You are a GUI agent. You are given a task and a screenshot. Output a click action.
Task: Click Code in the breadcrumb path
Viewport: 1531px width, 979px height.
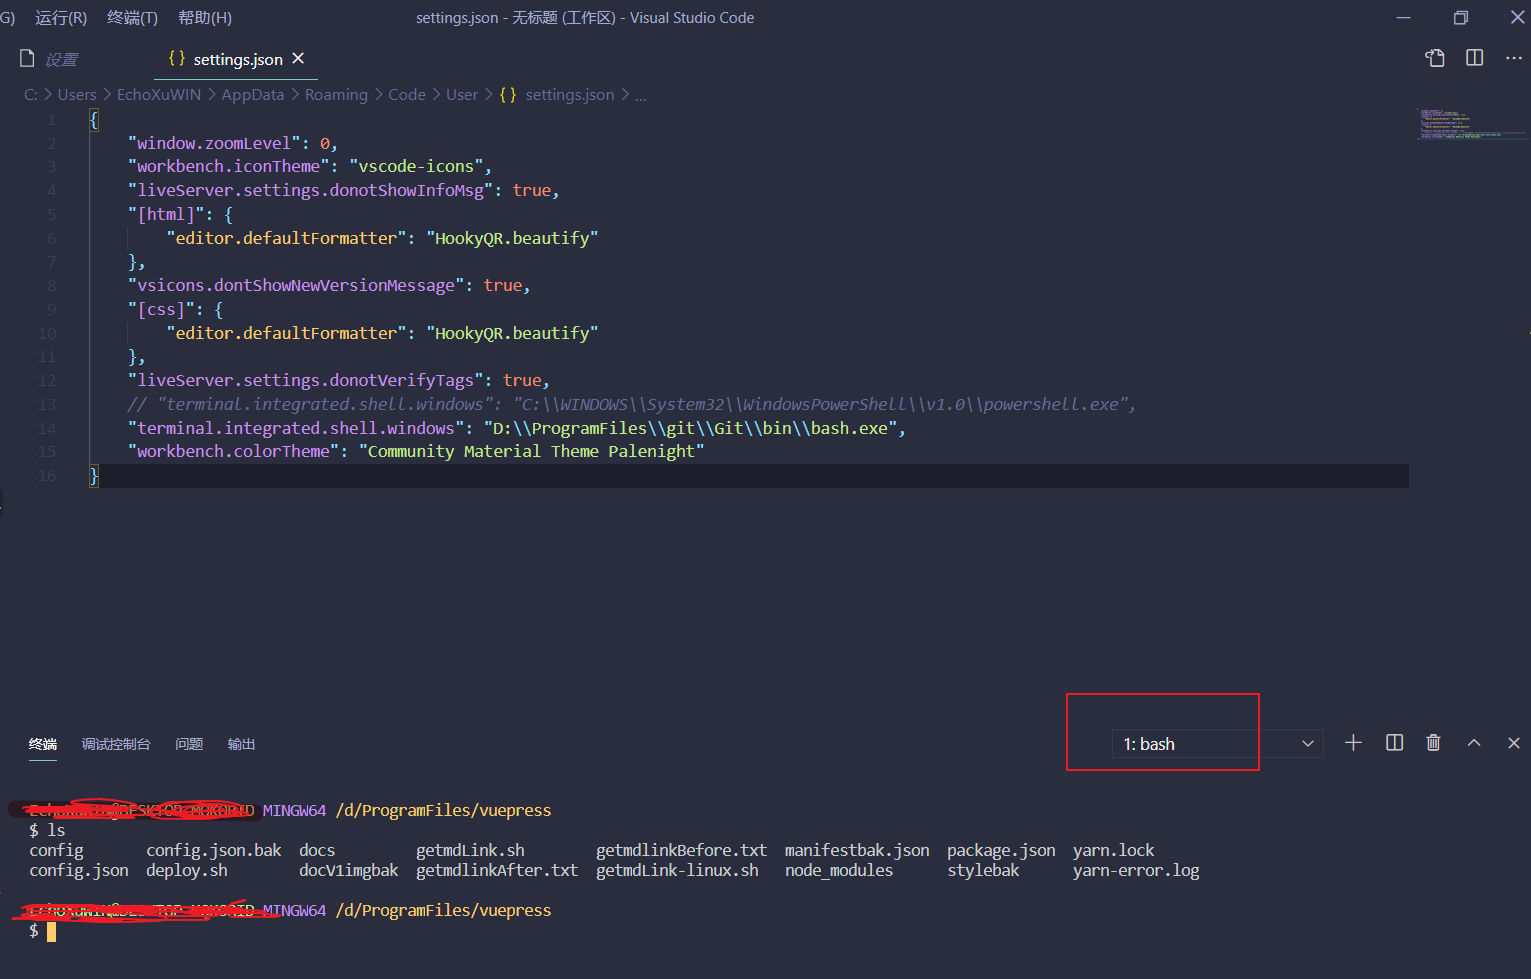407,95
